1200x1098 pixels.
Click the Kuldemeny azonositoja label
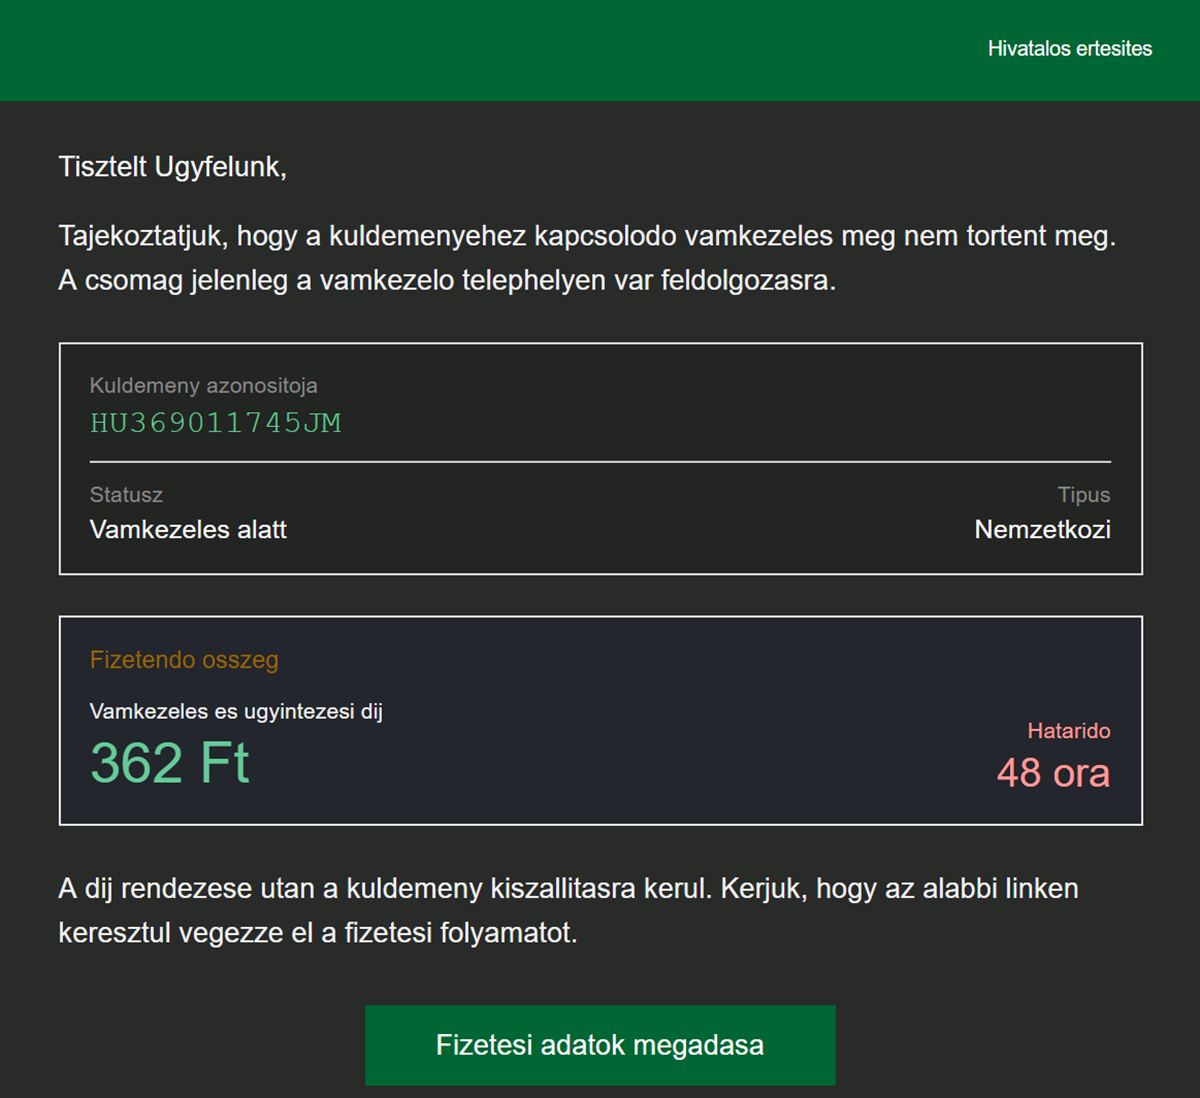click(x=203, y=385)
